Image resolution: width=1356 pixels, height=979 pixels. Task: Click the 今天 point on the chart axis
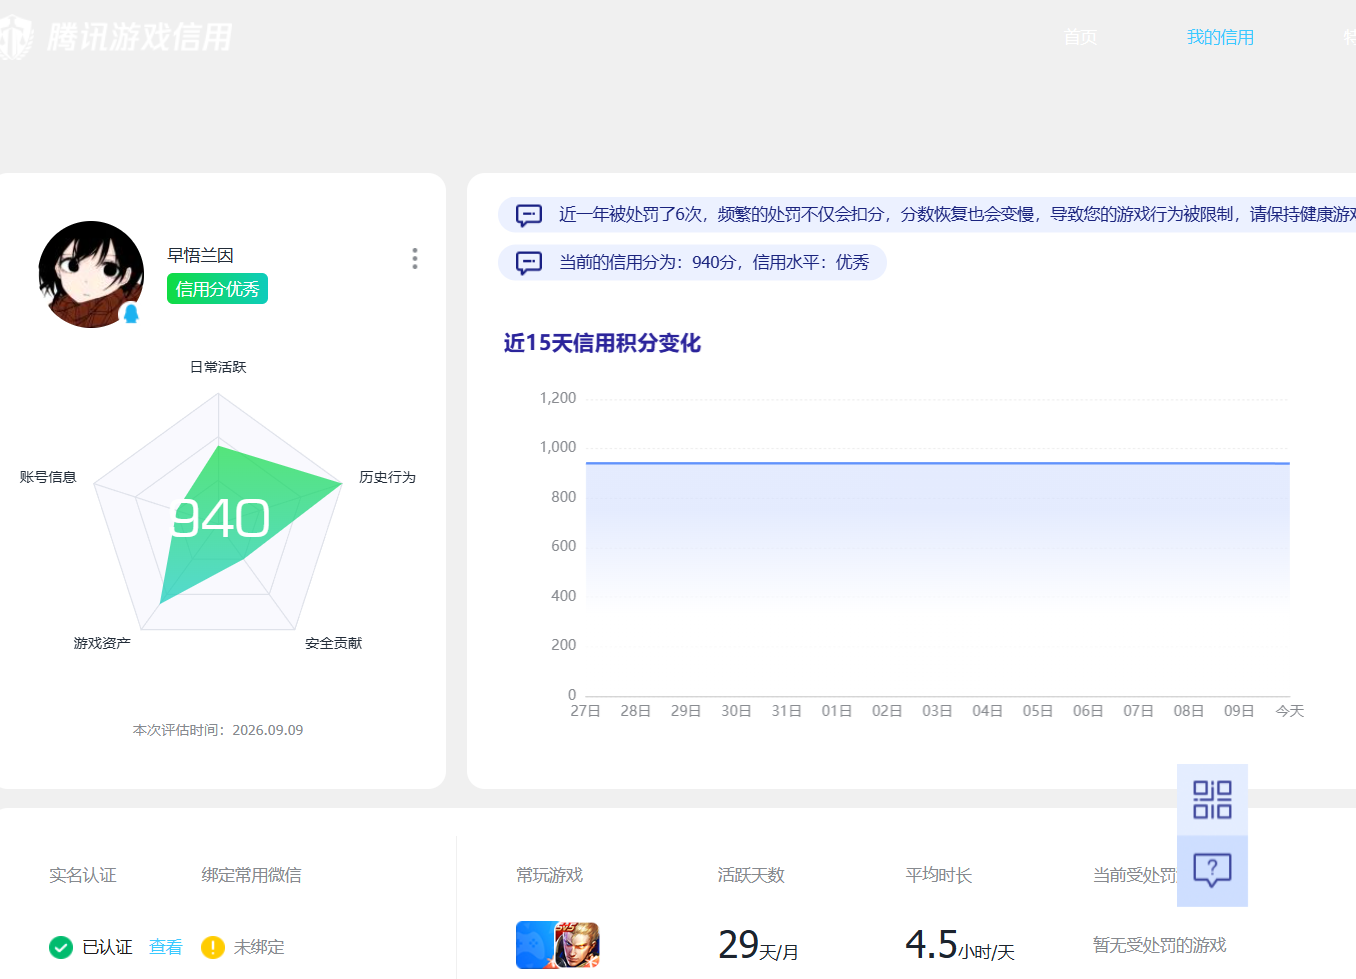coord(1290,711)
